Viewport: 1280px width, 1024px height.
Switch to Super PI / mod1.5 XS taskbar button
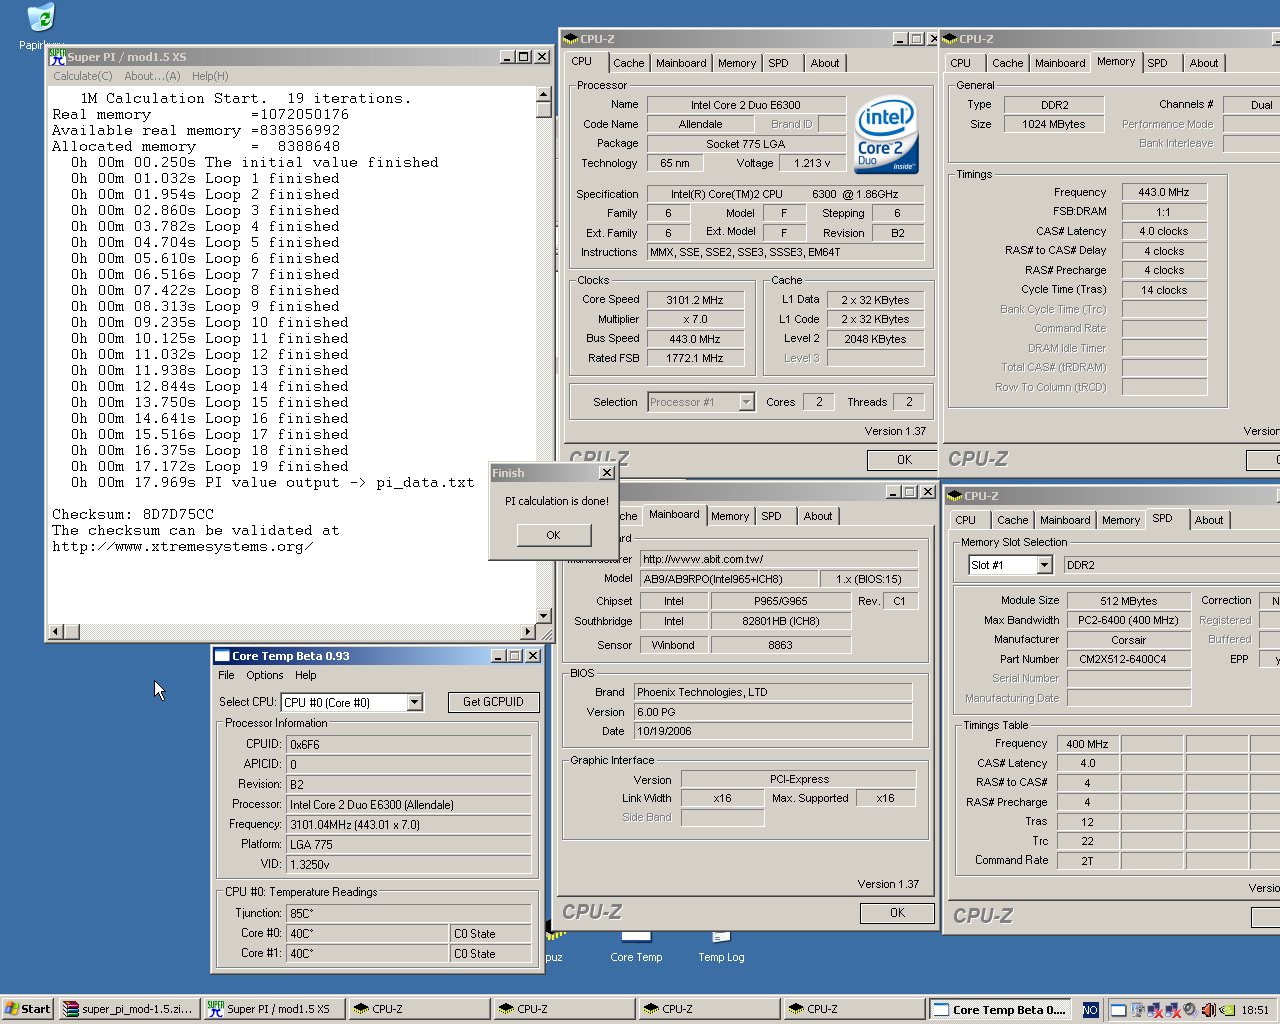[273, 1009]
